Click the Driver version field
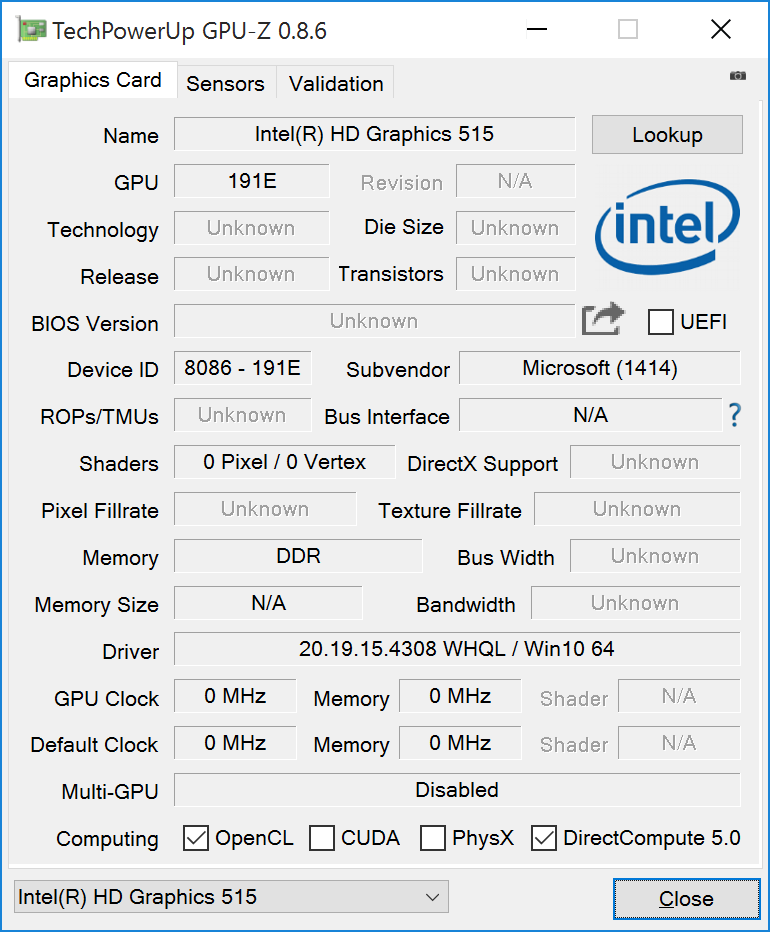 click(x=457, y=648)
